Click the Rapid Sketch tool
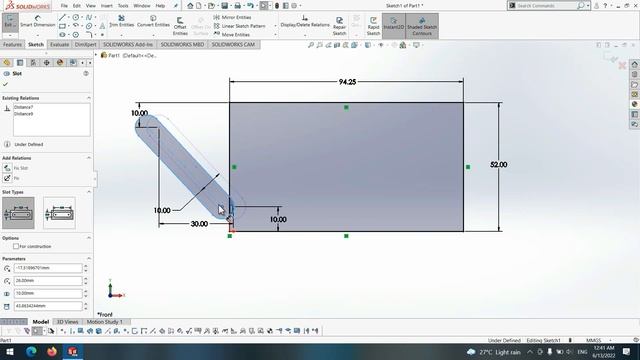The width and height of the screenshot is (640, 360). pos(373,26)
